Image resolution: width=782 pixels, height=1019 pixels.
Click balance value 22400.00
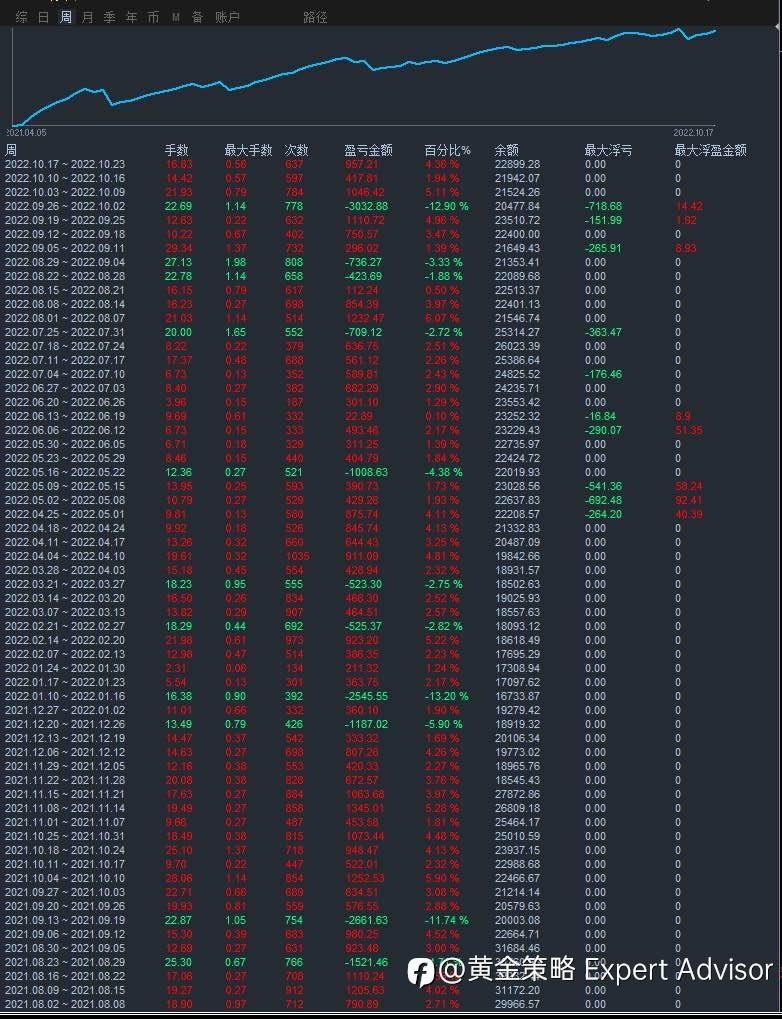pos(517,234)
